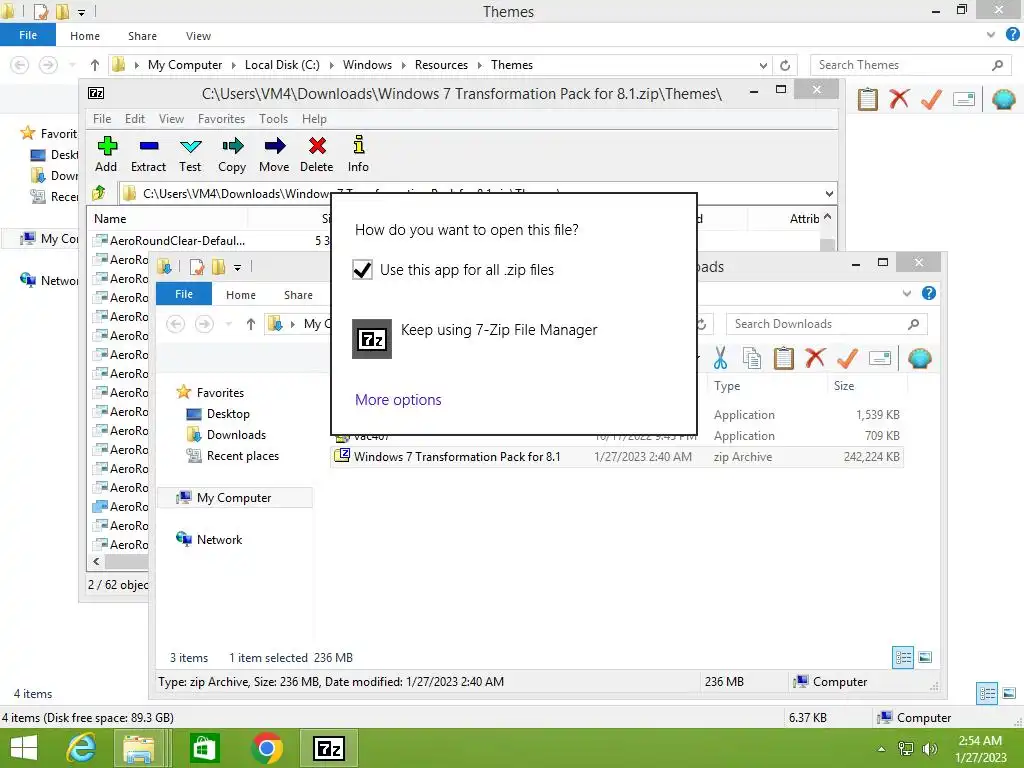The image size is (1024, 768).
Task: Click the 7-Zip Add toolbar icon
Action: [107, 146]
